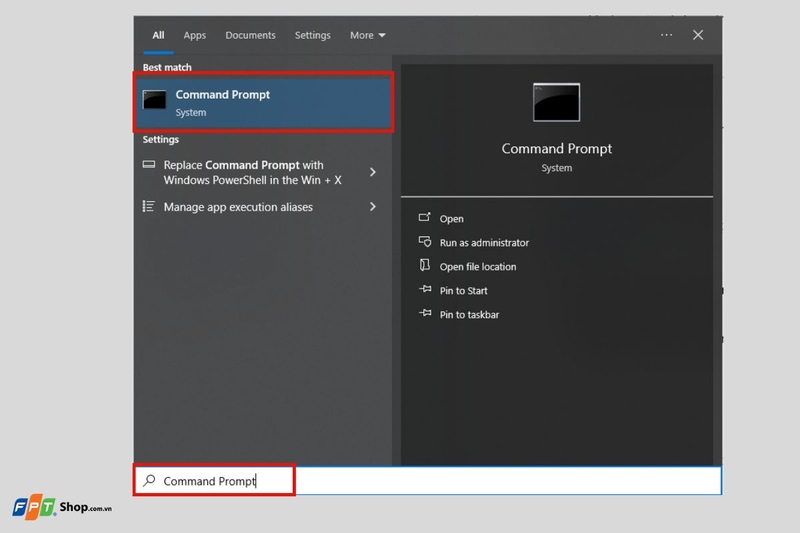Image resolution: width=800 pixels, height=533 pixels.
Task: Expand the More filter dropdown
Action: [x=367, y=35]
